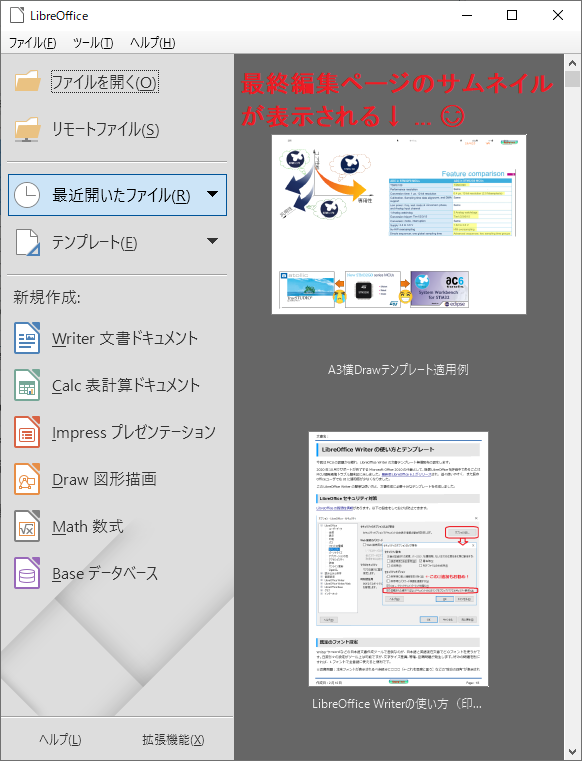Open the LibreOffice Writer document thumbnail
Viewport: 582px width, 761px height.
399,559
